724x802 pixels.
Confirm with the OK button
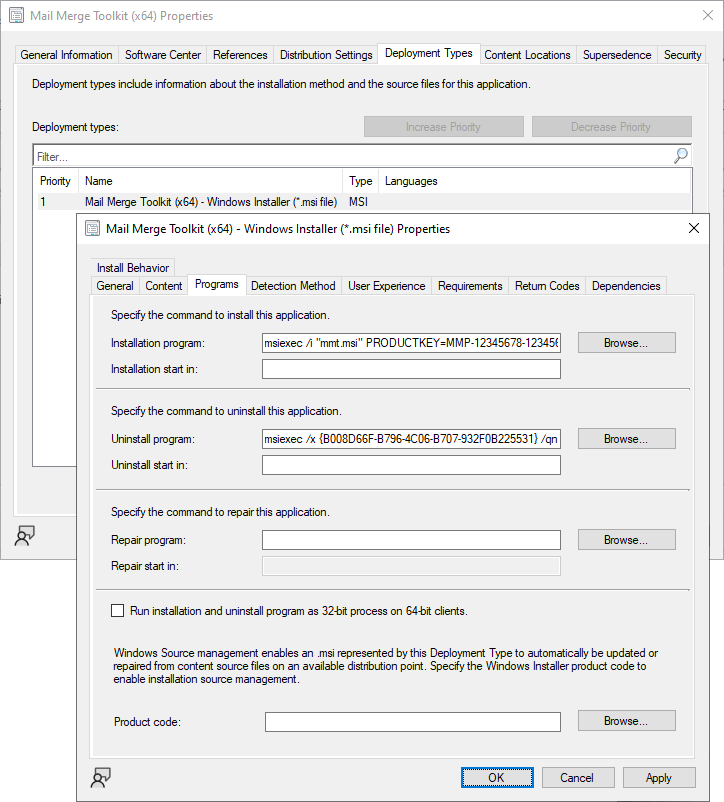497,777
